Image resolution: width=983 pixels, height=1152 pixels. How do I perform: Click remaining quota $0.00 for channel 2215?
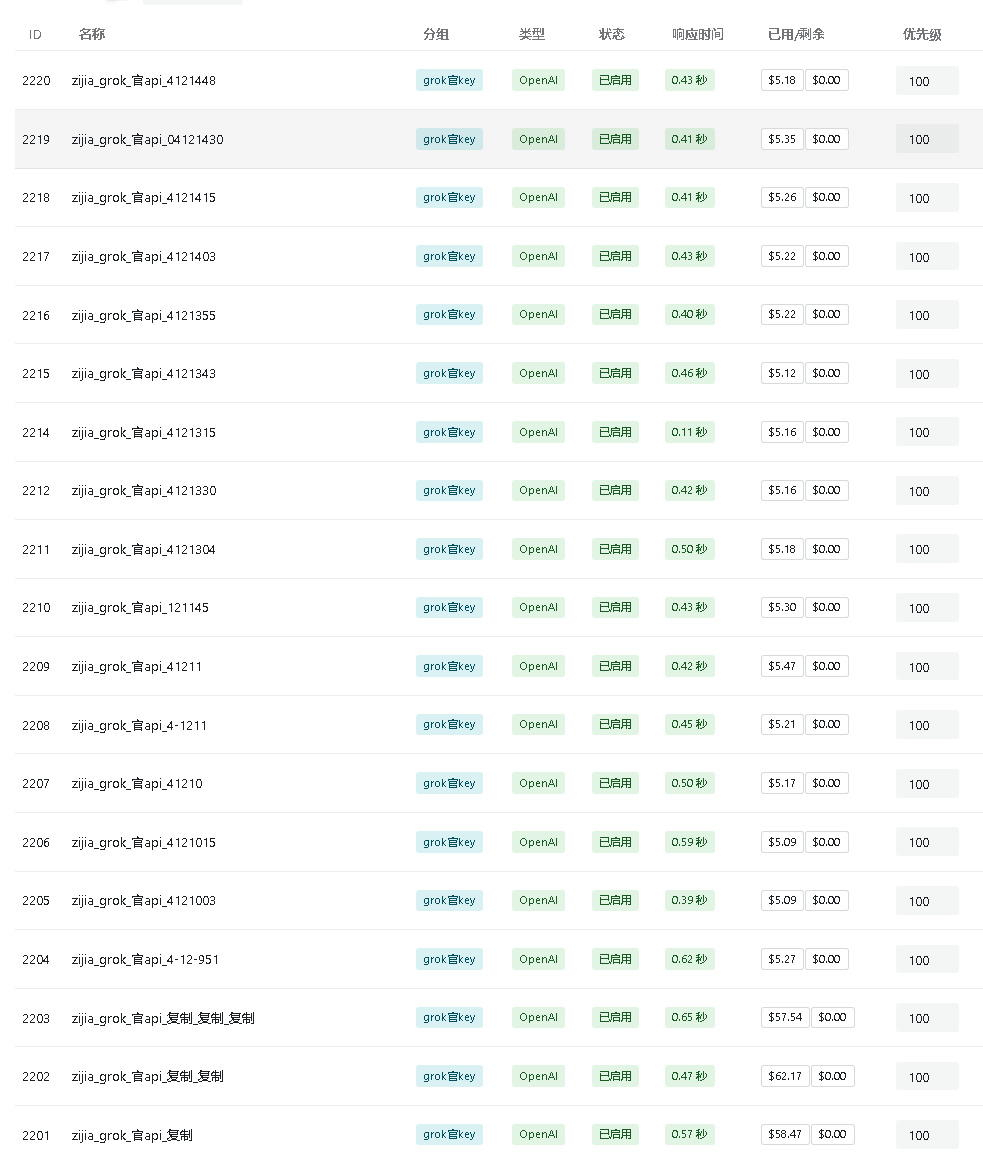pos(827,373)
